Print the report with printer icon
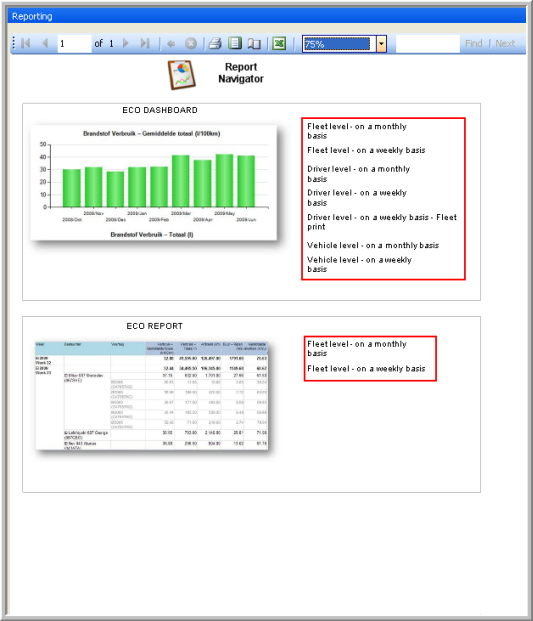The width and height of the screenshot is (533, 621). [215, 43]
